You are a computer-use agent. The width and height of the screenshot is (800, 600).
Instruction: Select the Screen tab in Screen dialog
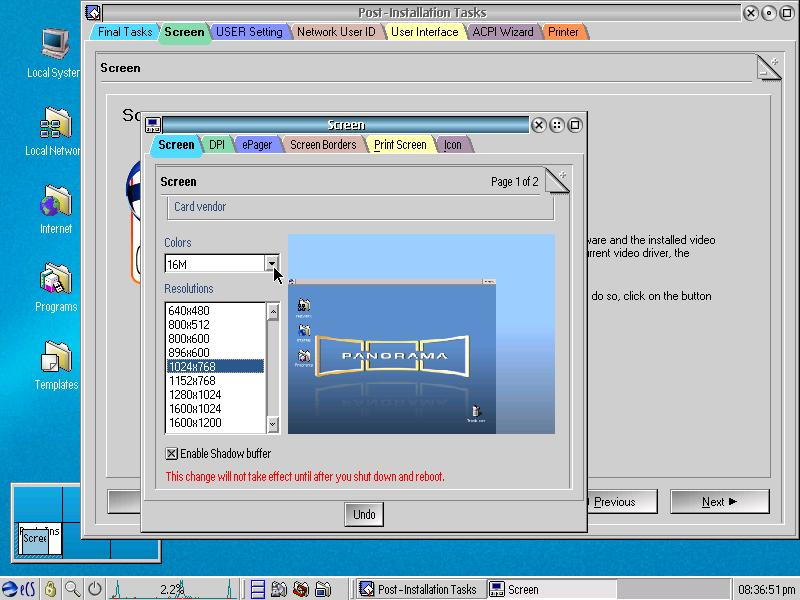[x=176, y=144]
